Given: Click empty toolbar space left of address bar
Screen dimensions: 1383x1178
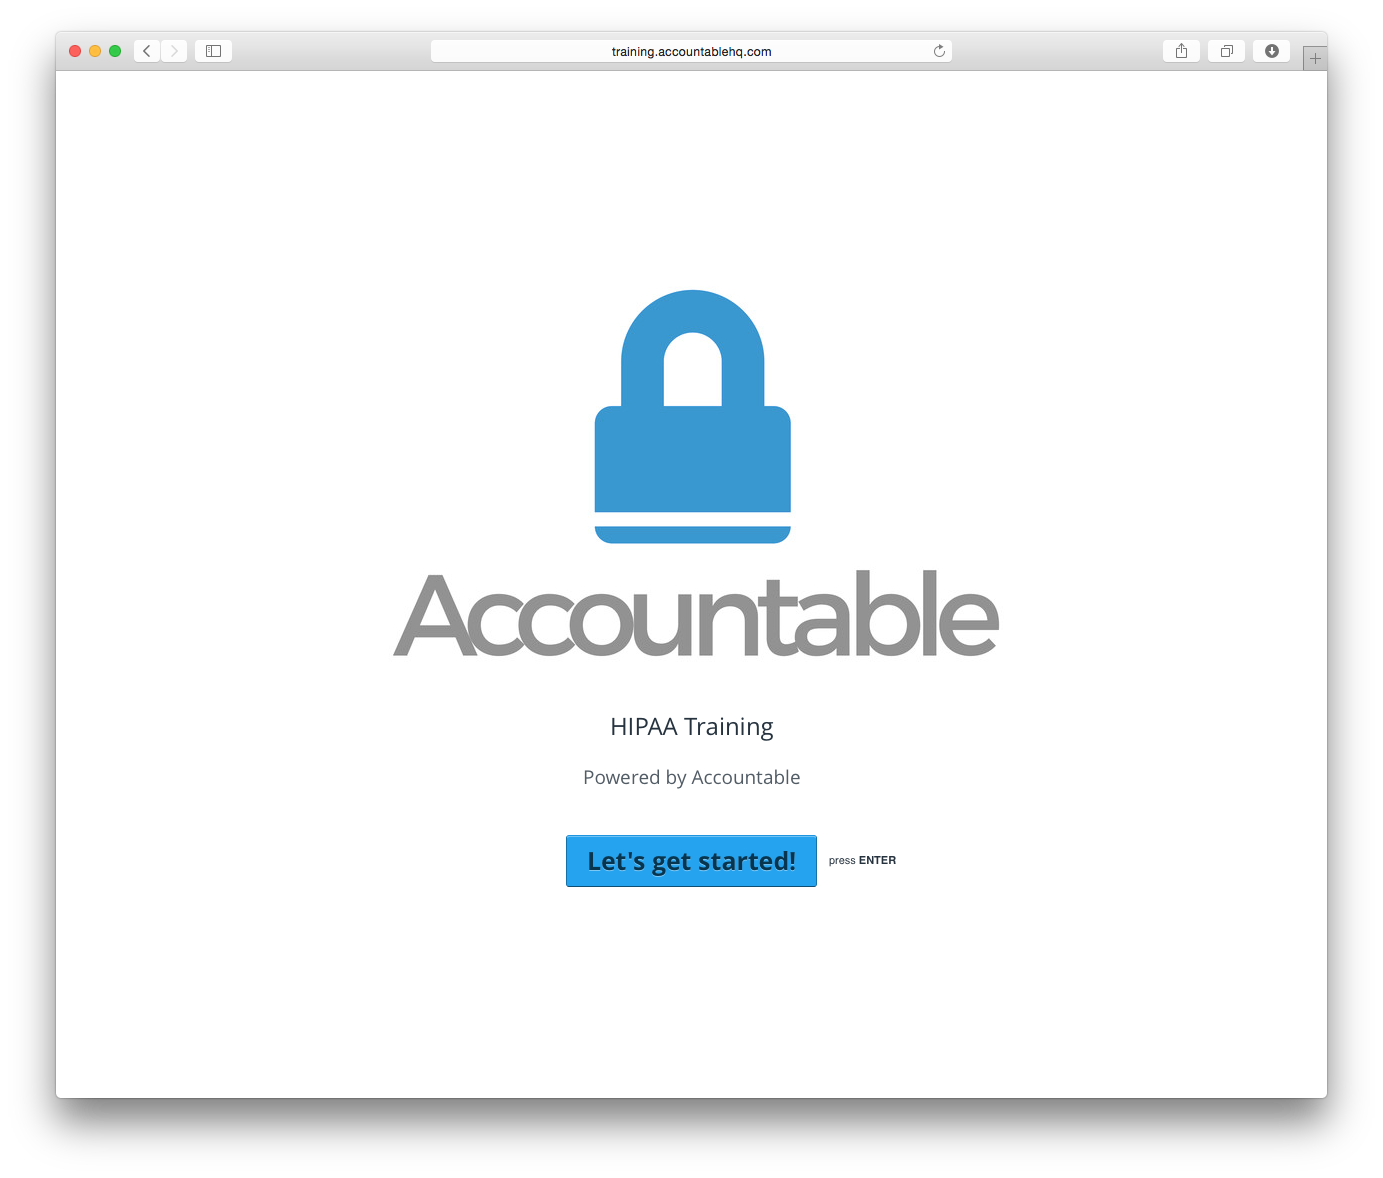Looking at the screenshot, I should click(330, 51).
